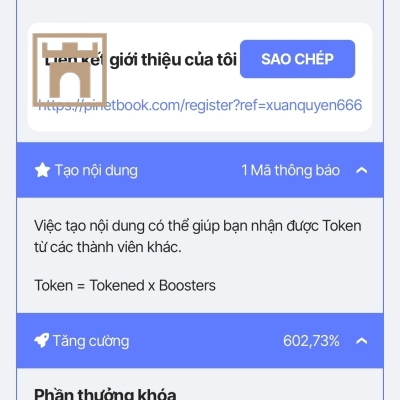The width and height of the screenshot is (400, 400).
Task: Click the giới thiệu của tôi heading
Action: tap(173, 60)
